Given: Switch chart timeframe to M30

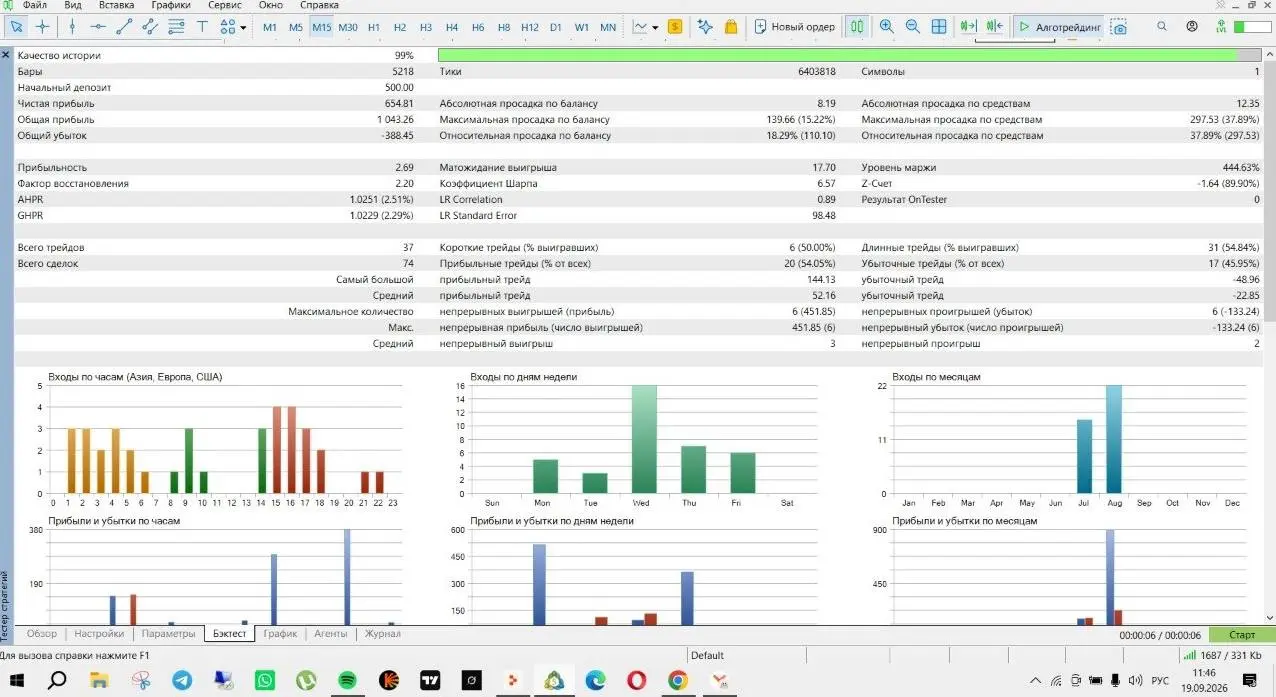Looking at the screenshot, I should click(348, 27).
